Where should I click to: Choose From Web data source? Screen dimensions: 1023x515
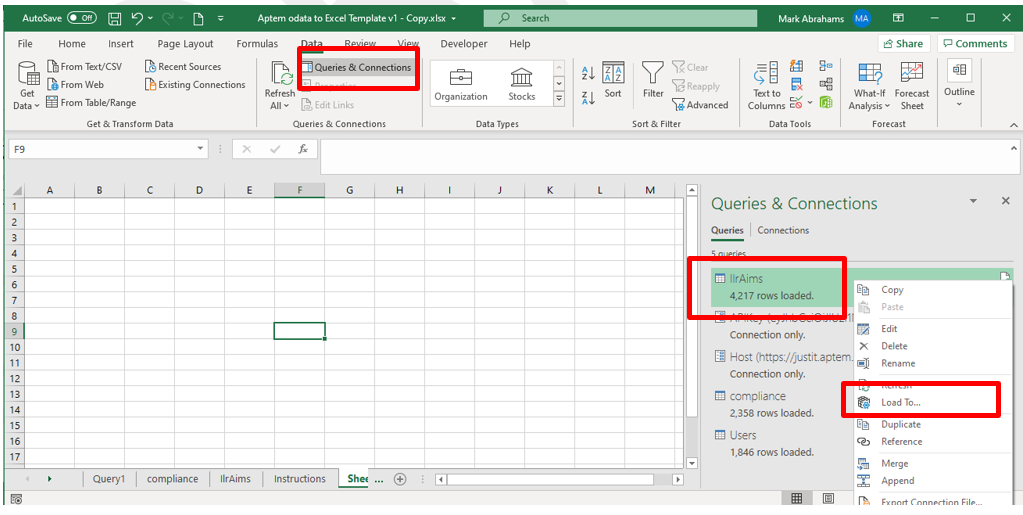pyautogui.click(x=75, y=84)
